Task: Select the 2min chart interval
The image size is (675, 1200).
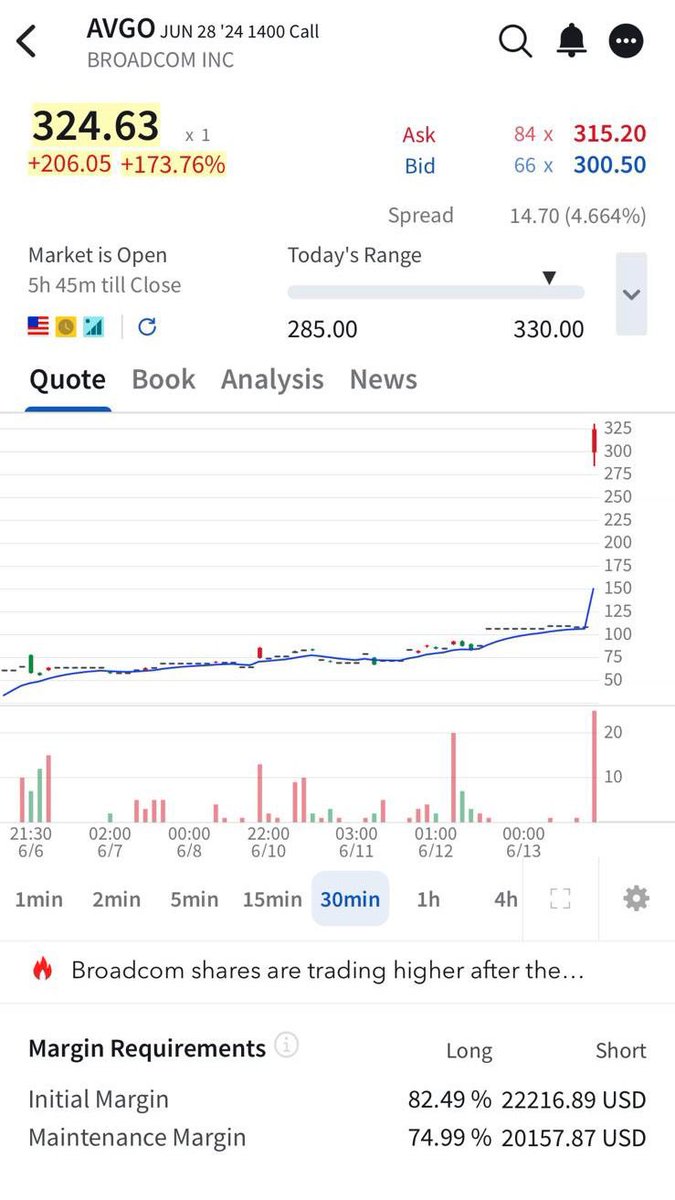Action: 116,899
